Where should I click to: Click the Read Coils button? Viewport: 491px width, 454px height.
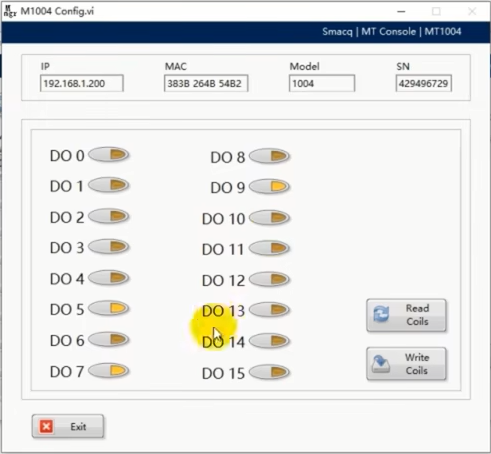pos(406,315)
